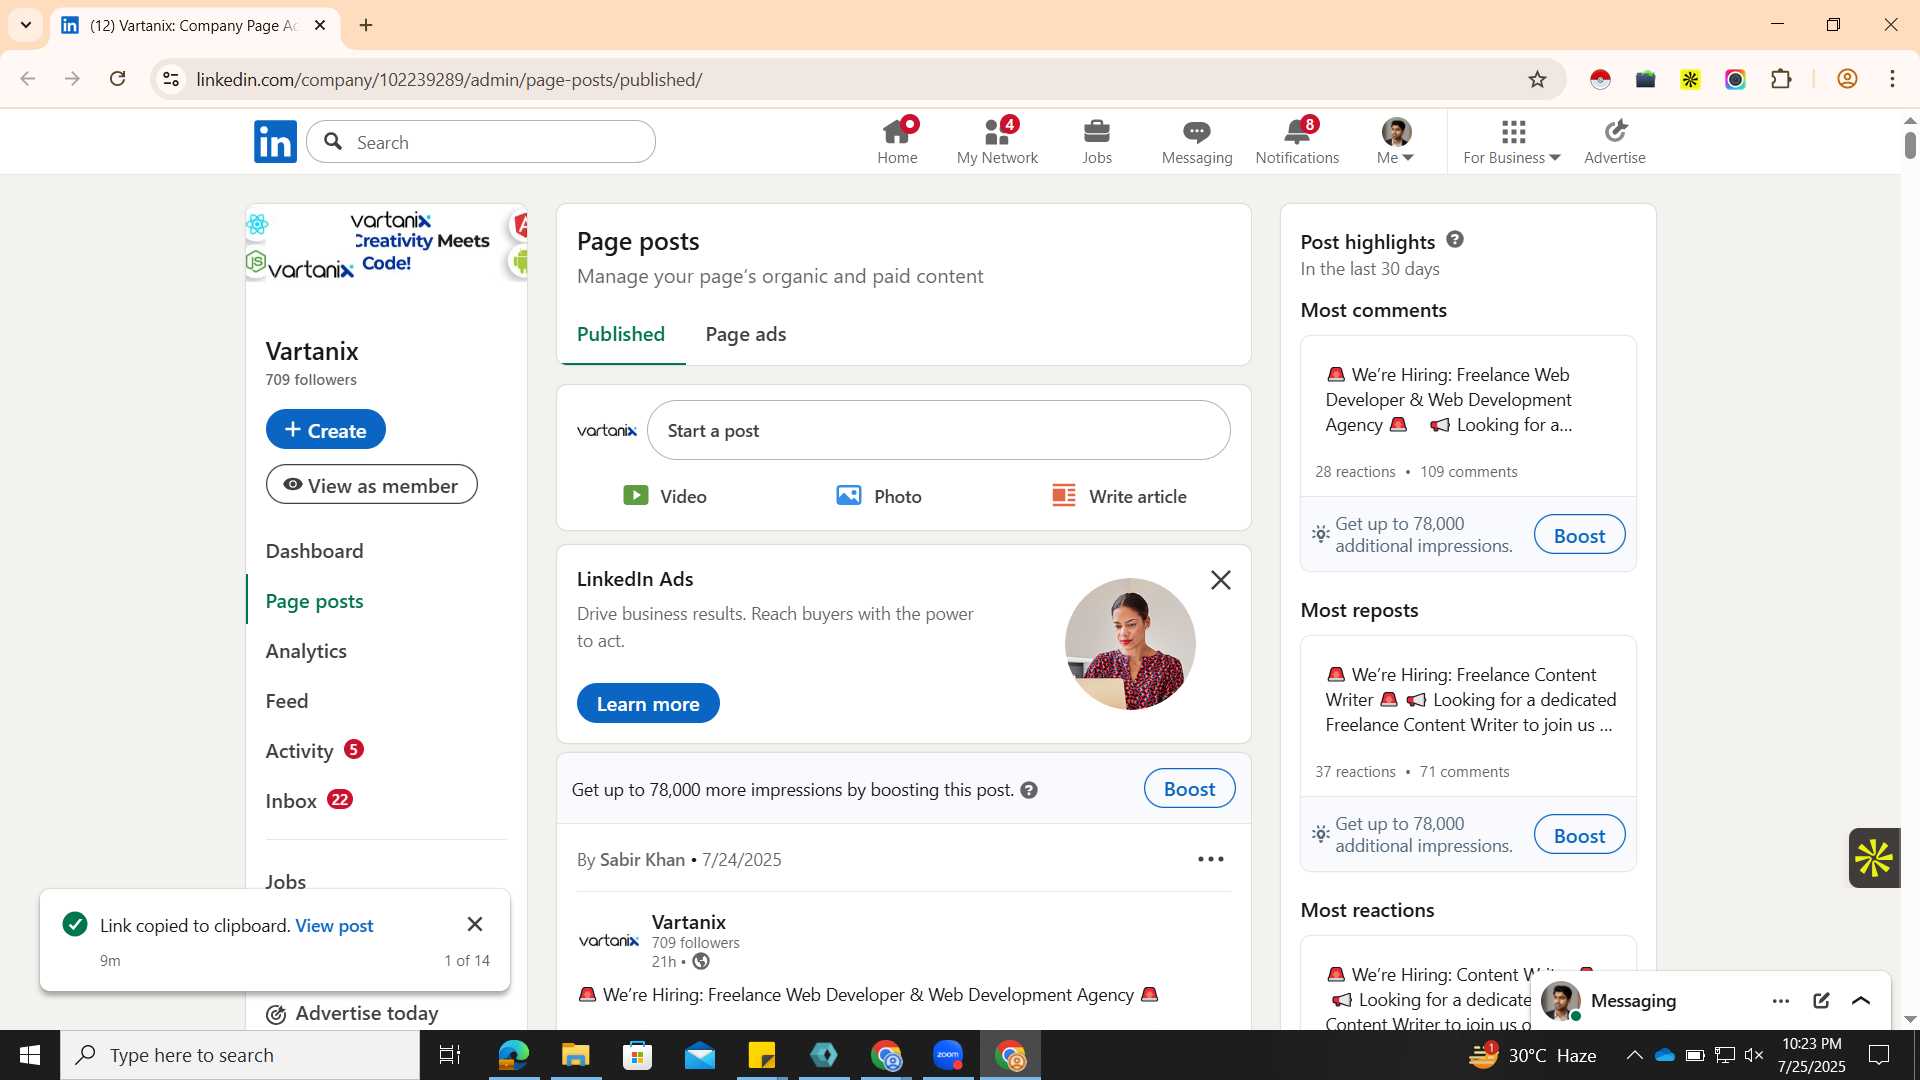The height and width of the screenshot is (1080, 1920).
Task: Open LinkedIn Home icon in navbar
Action: pyautogui.click(x=897, y=141)
